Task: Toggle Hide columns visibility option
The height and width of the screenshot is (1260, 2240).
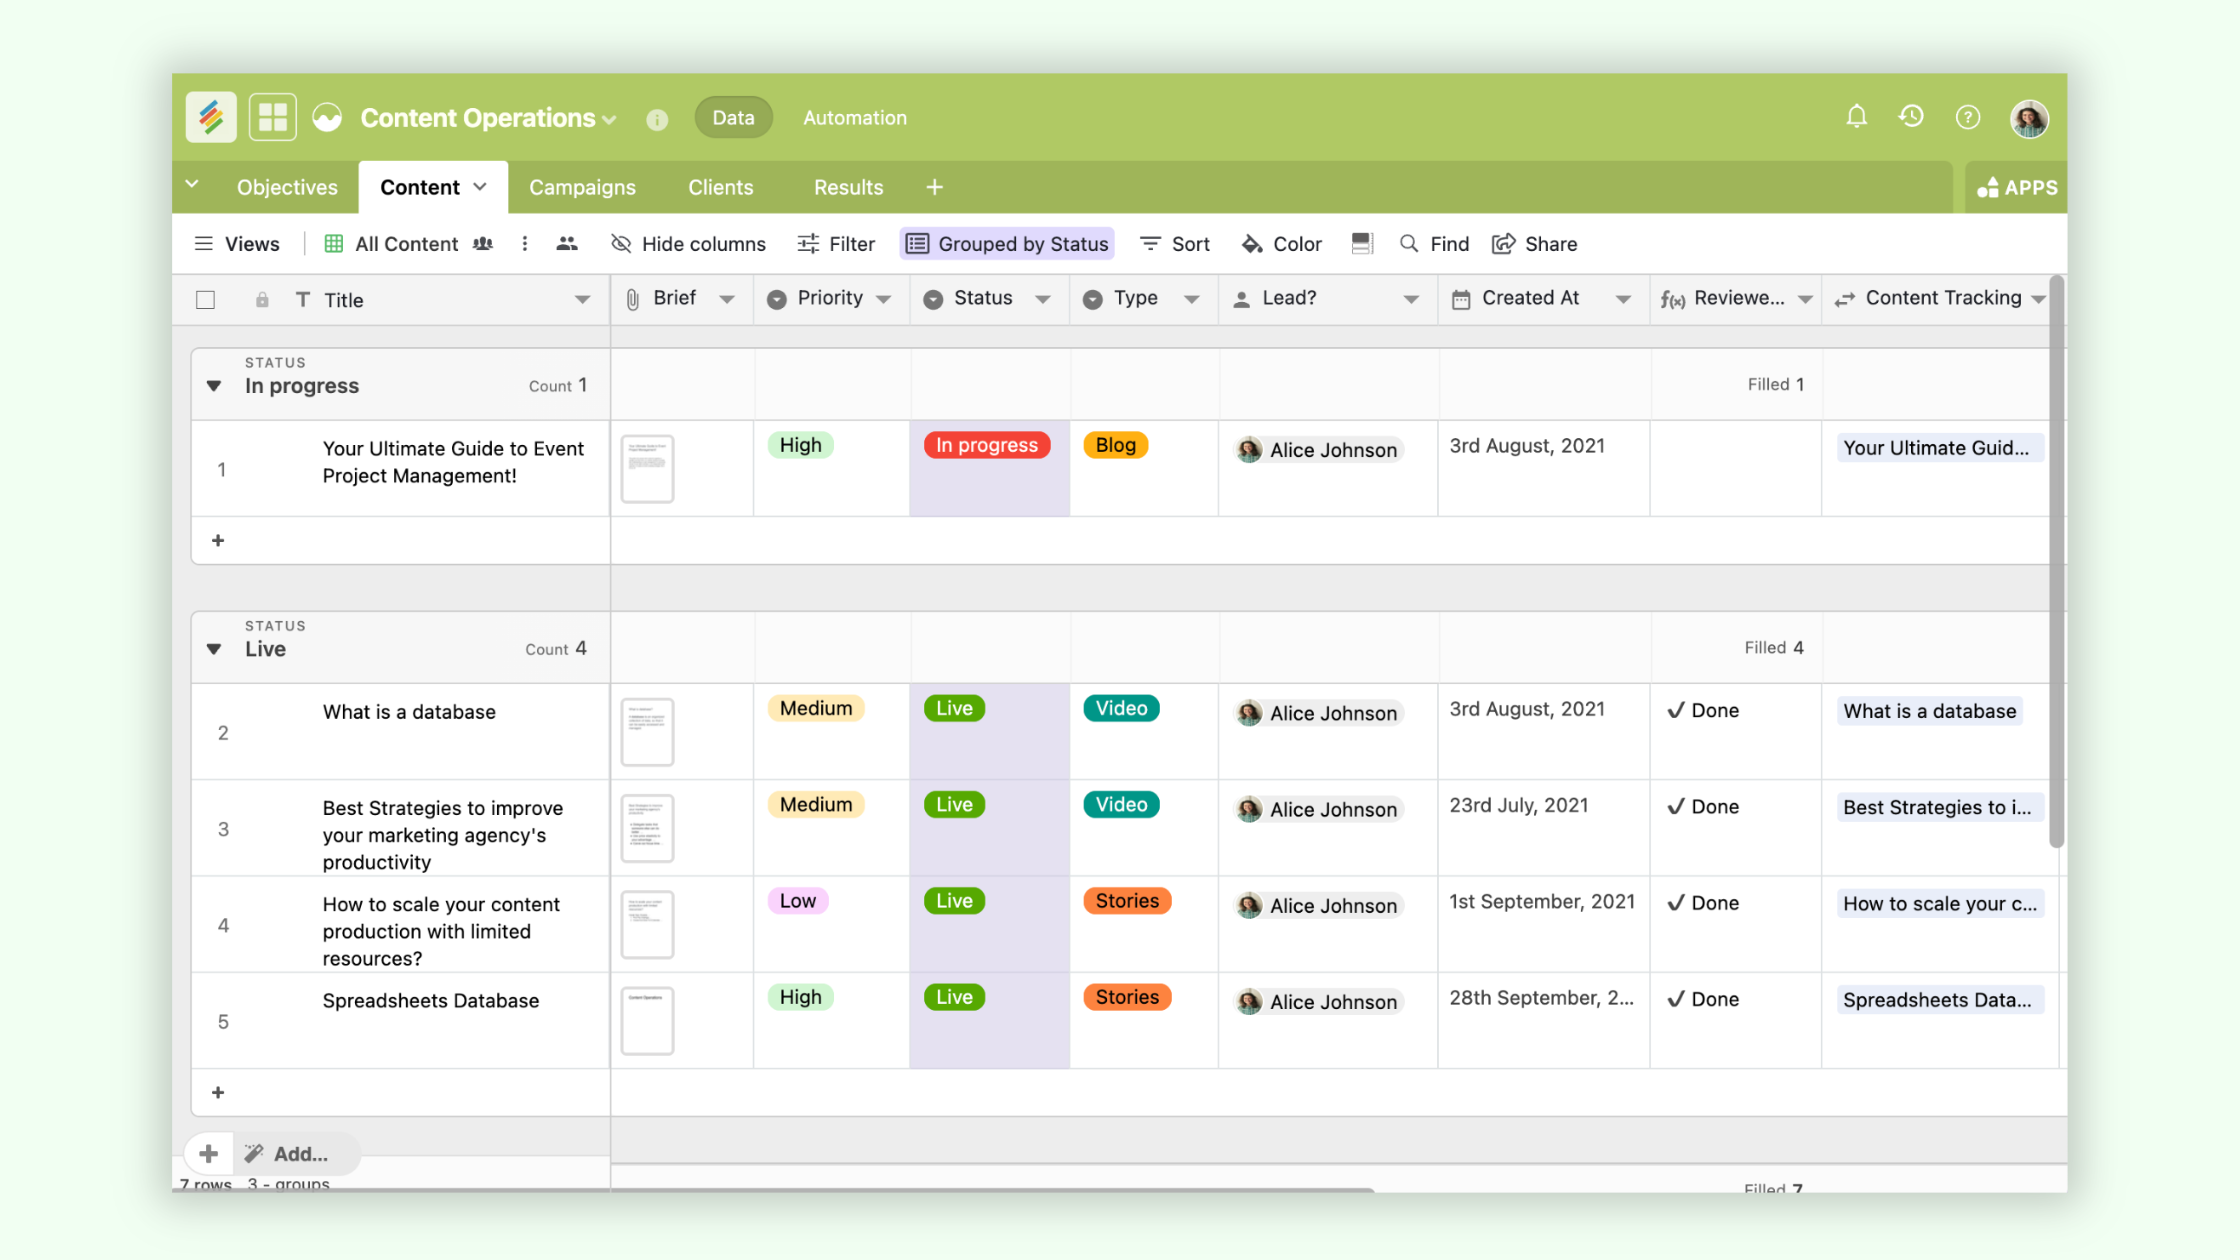Action: (x=688, y=244)
